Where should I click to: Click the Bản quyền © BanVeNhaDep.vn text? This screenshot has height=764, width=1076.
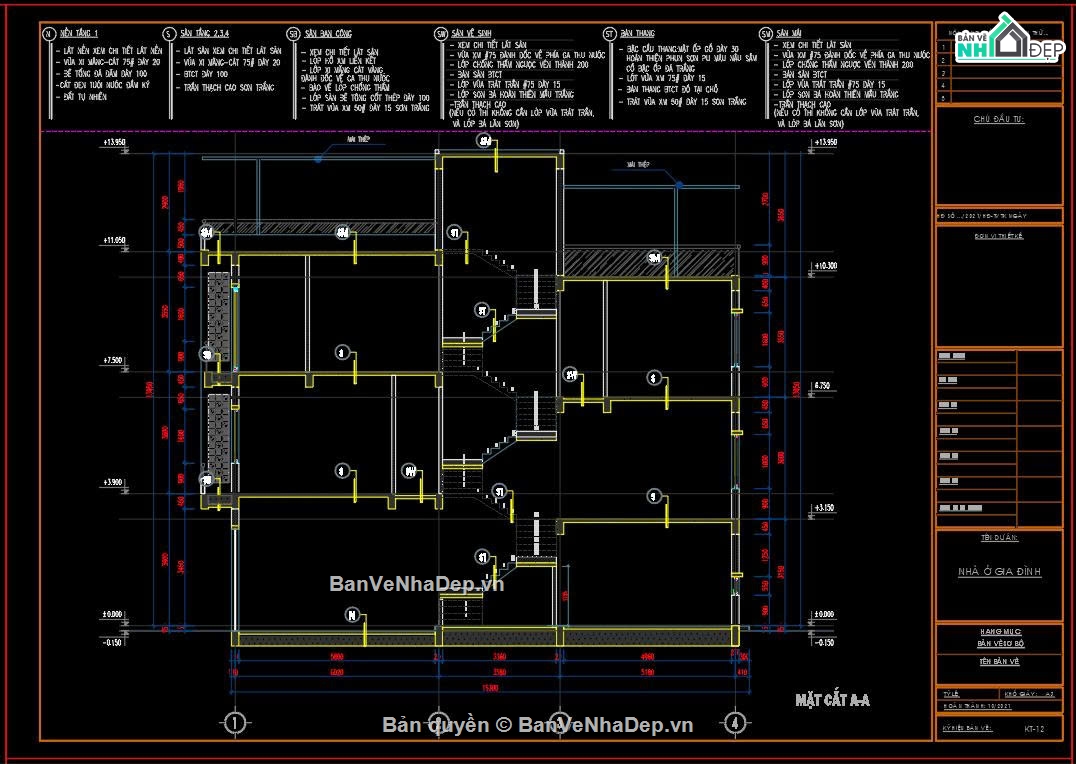[538, 725]
